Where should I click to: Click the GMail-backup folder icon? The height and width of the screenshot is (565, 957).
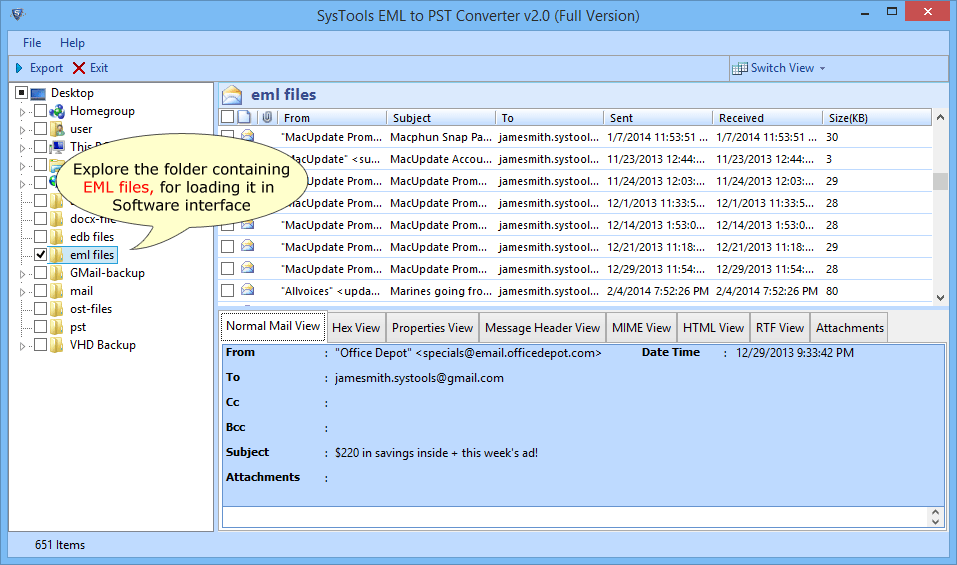[x=57, y=273]
